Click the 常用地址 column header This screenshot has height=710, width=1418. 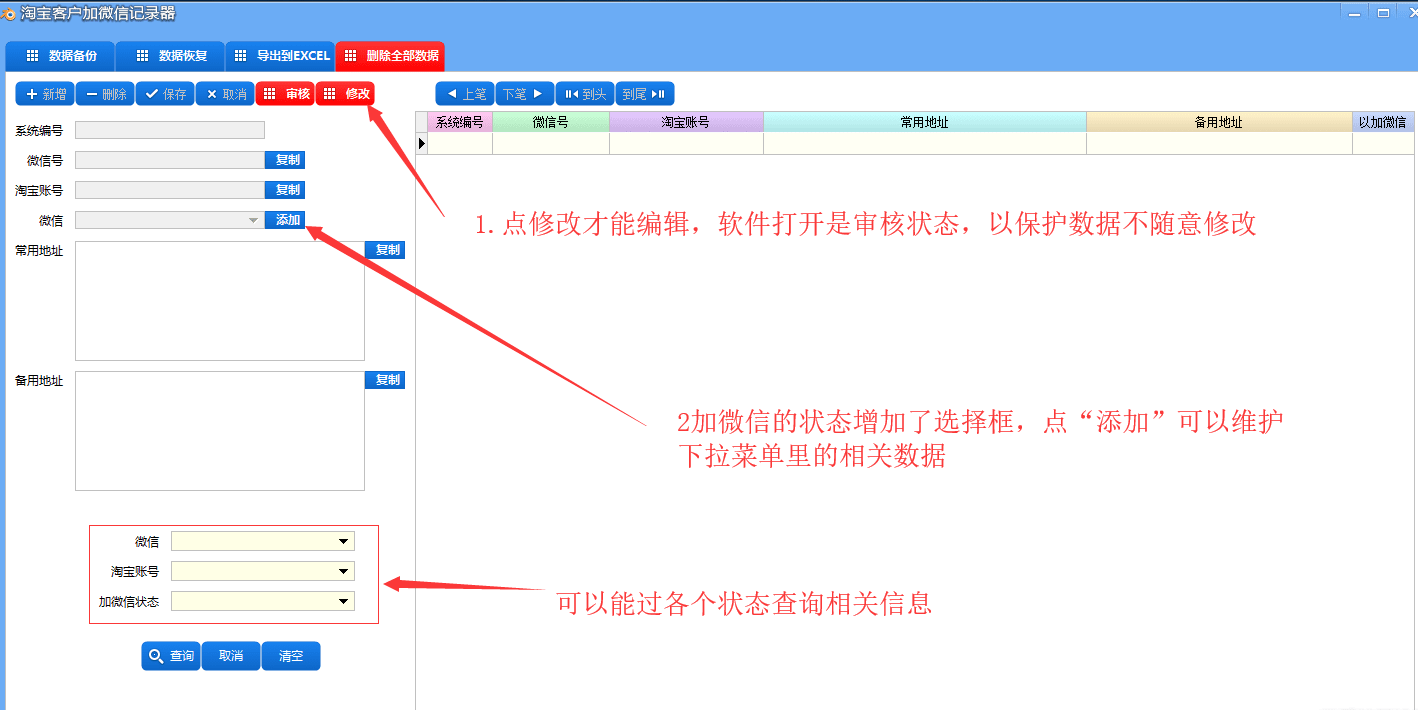[925, 122]
